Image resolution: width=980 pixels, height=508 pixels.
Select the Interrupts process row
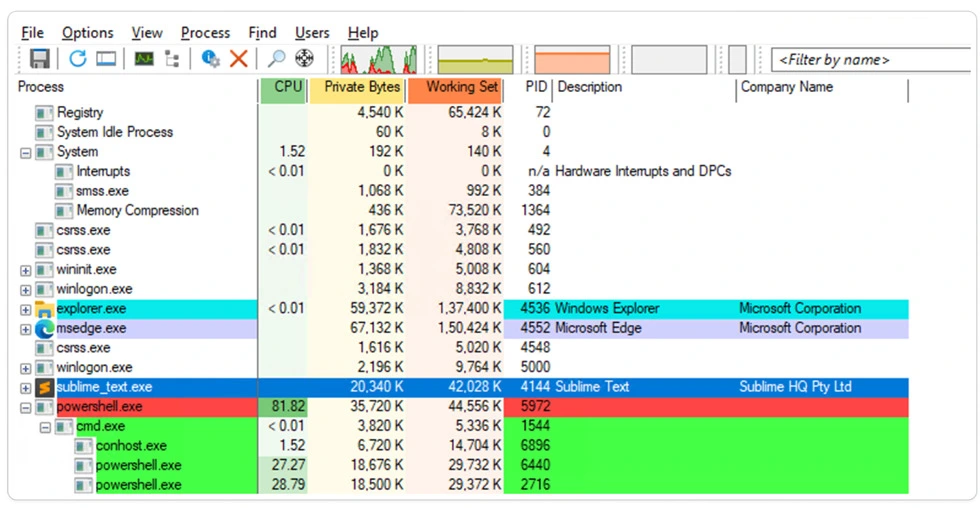[x=461, y=171]
